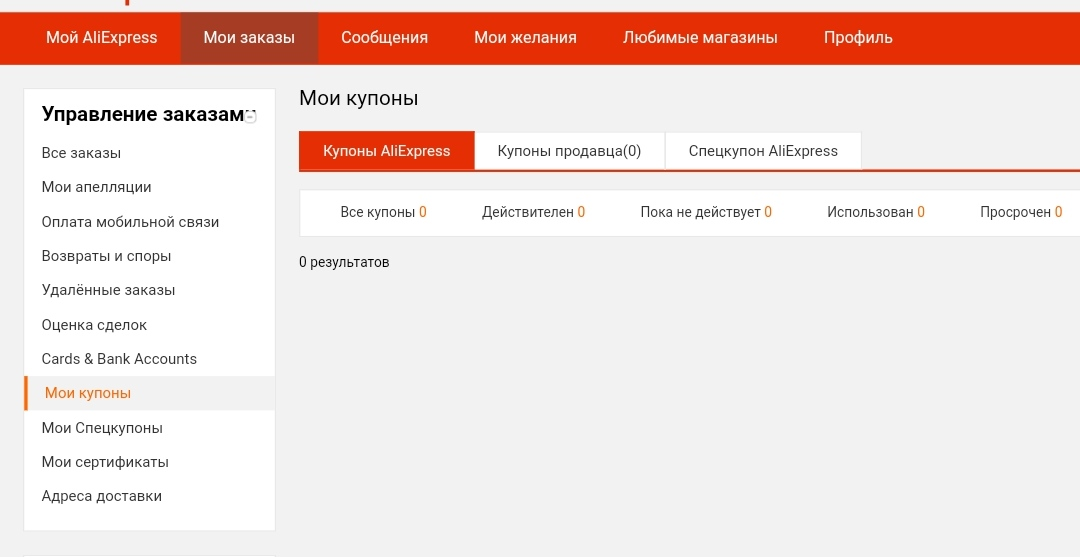Click the 0 результатов text

coord(344,262)
